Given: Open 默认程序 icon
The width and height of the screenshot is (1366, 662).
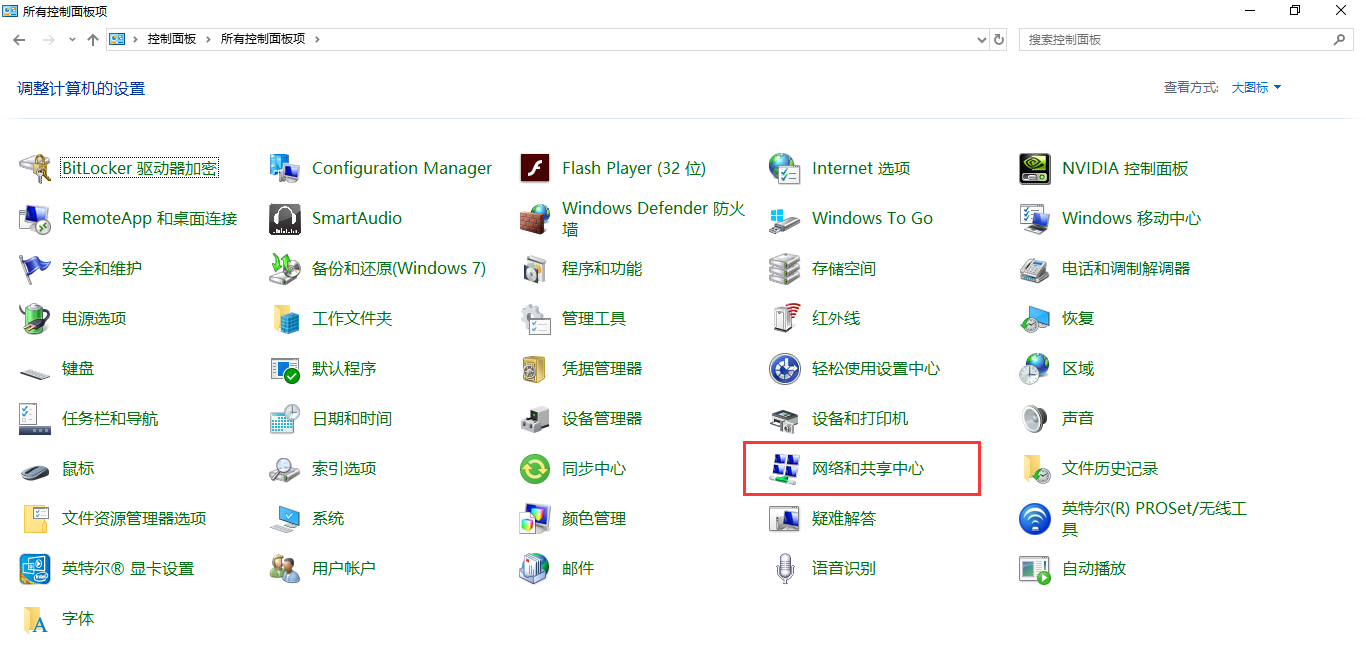Looking at the screenshot, I should click(x=285, y=368).
